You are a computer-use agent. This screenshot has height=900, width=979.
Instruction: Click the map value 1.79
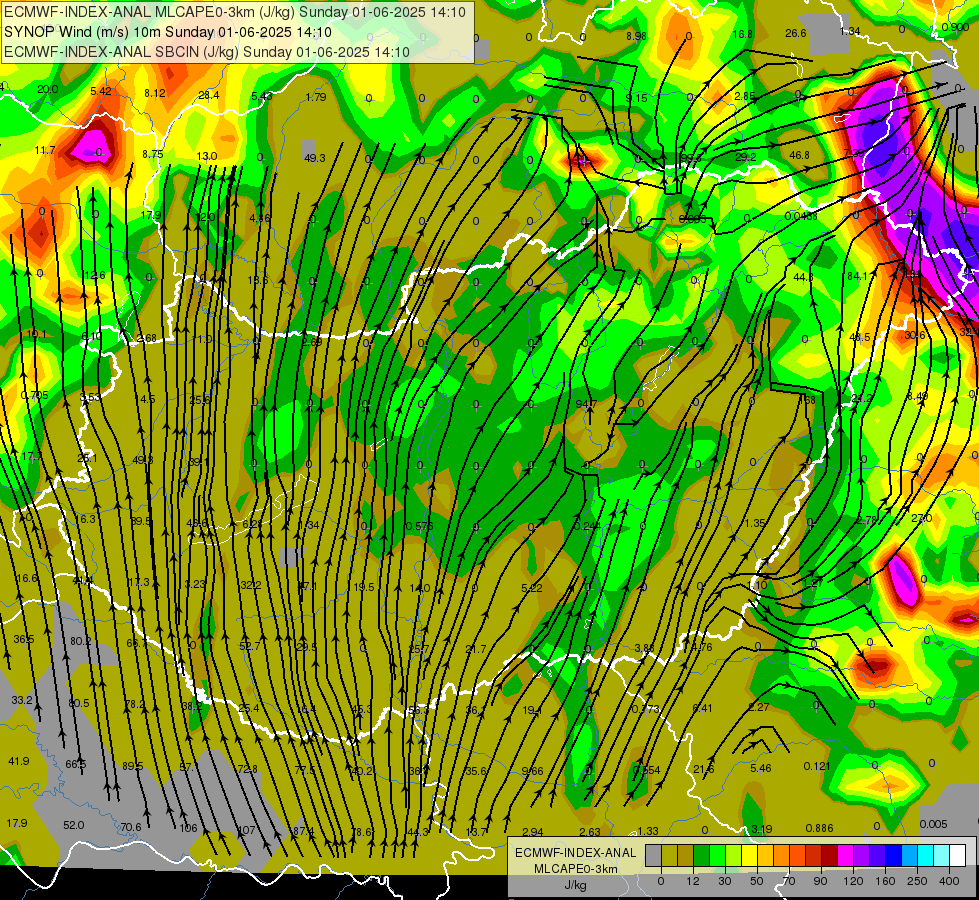coord(316,97)
